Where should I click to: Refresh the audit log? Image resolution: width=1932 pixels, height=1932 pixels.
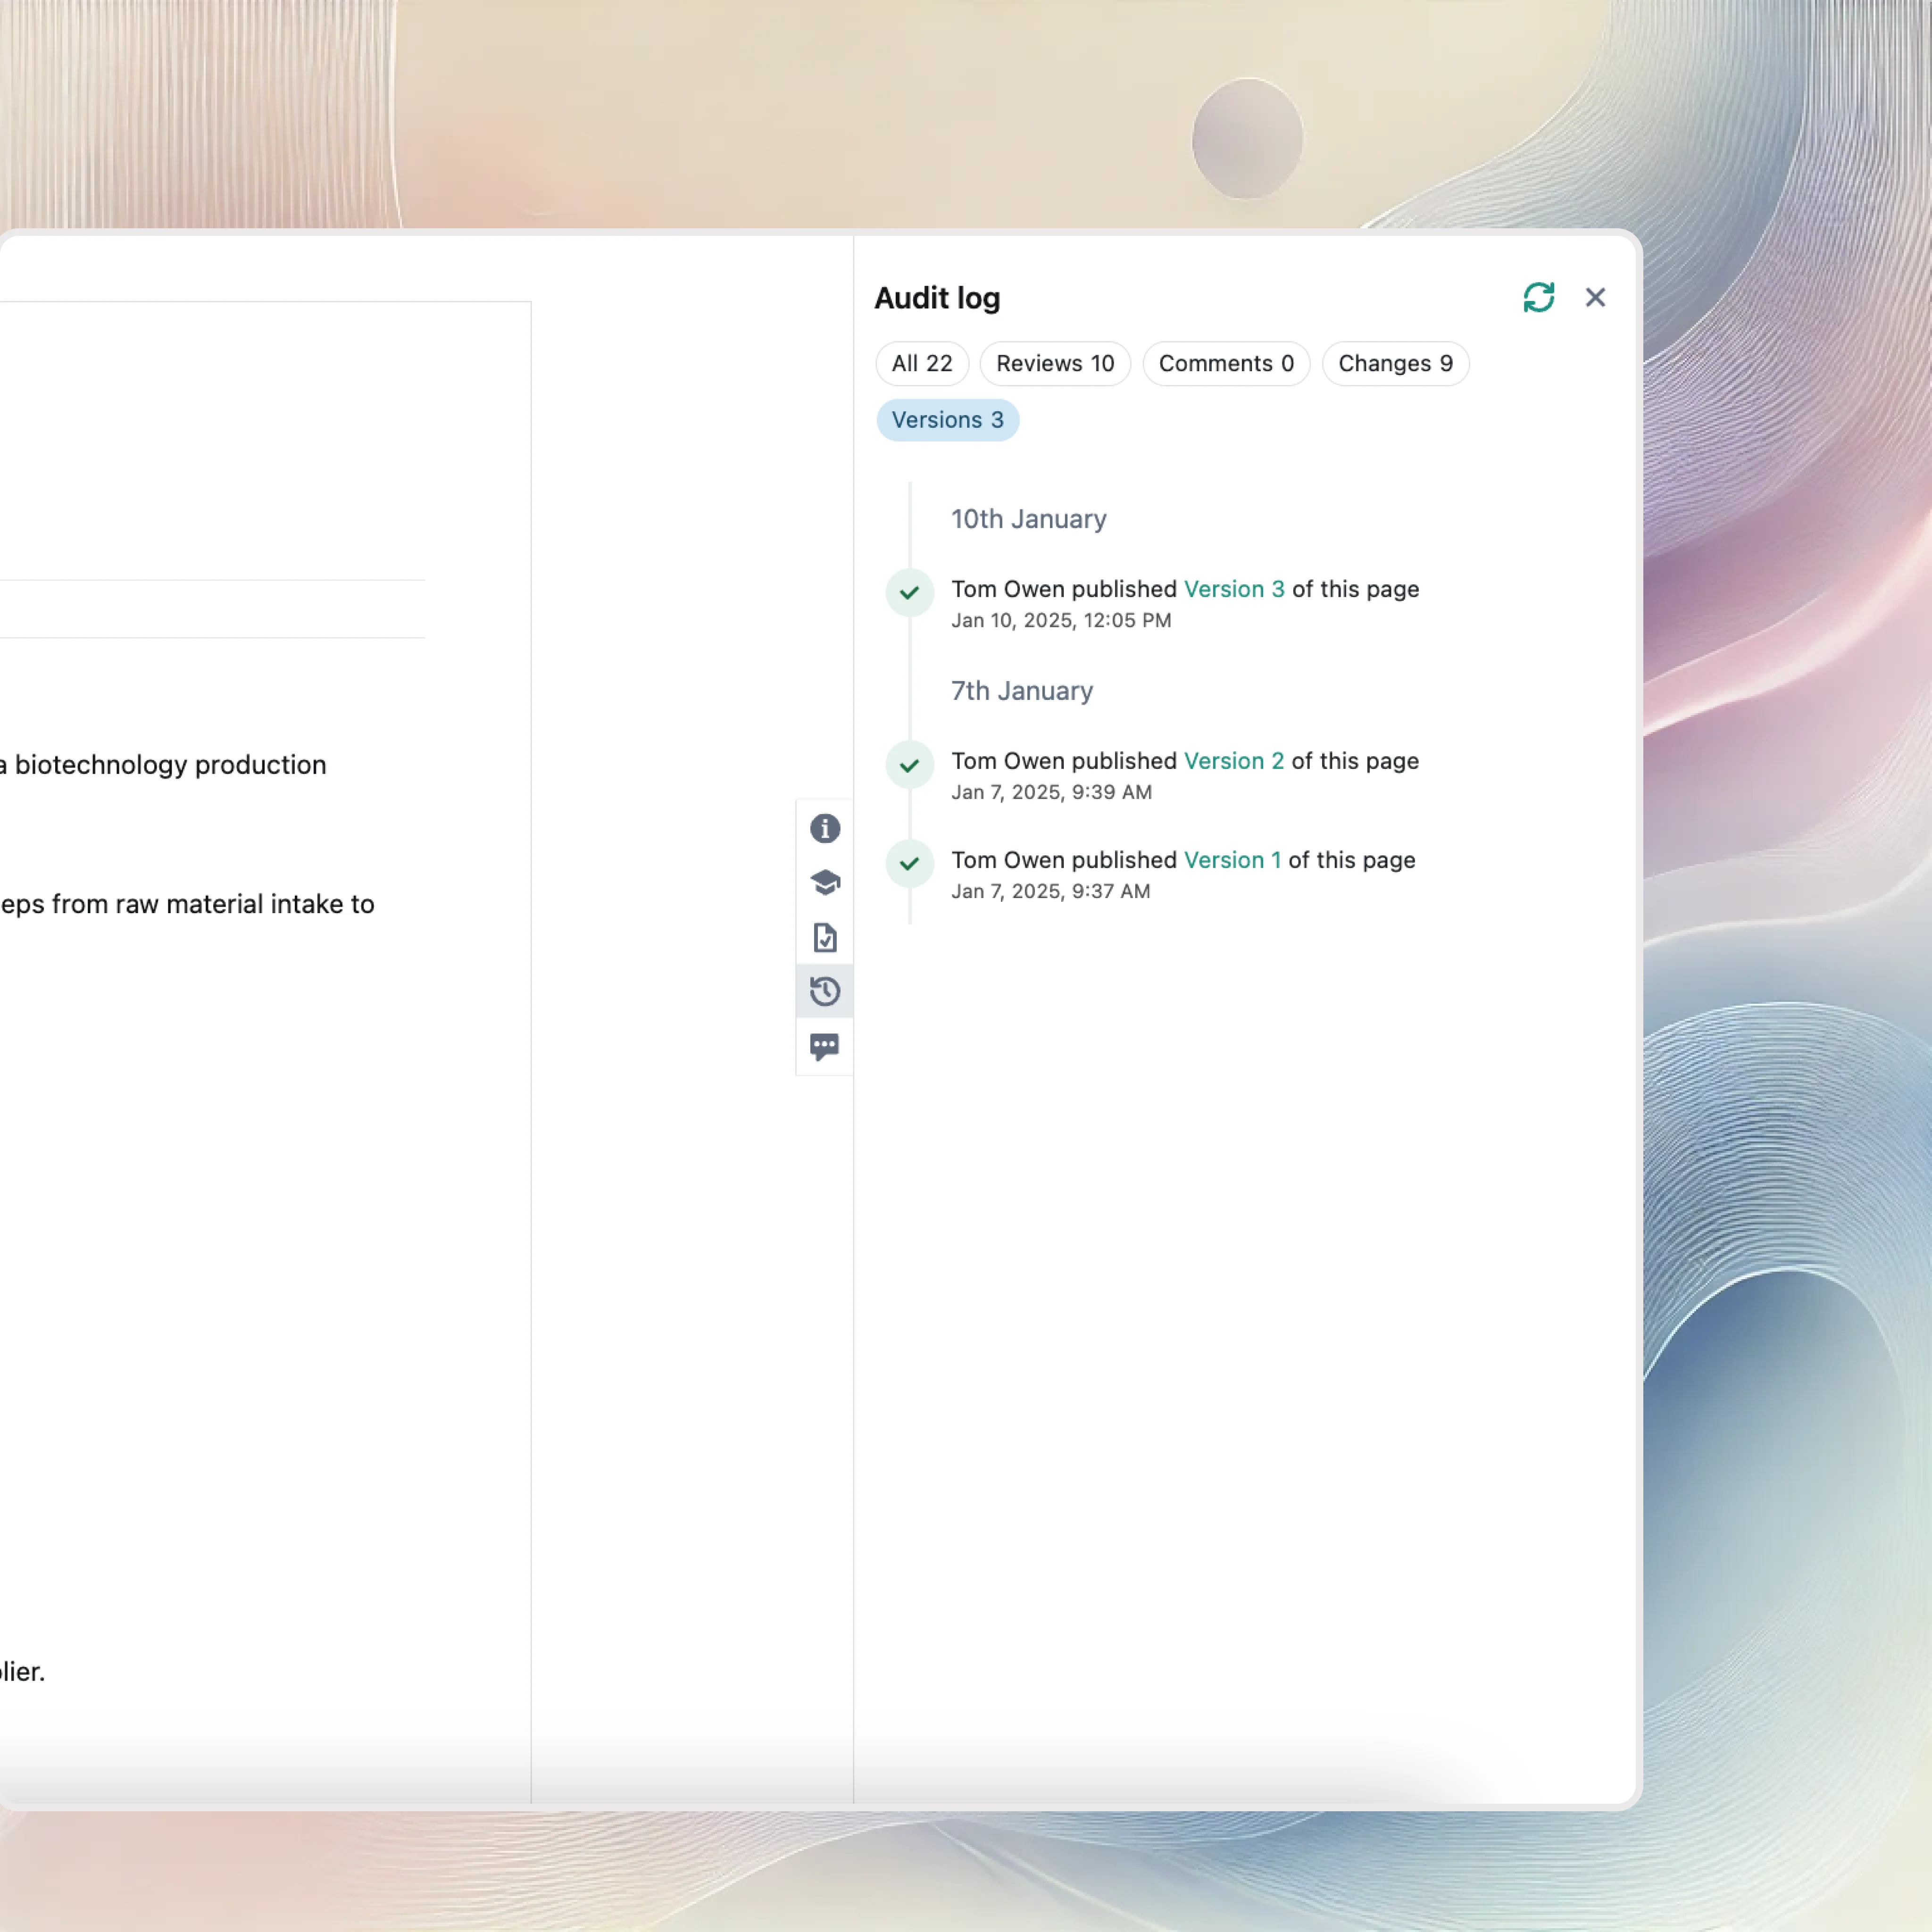1538,297
